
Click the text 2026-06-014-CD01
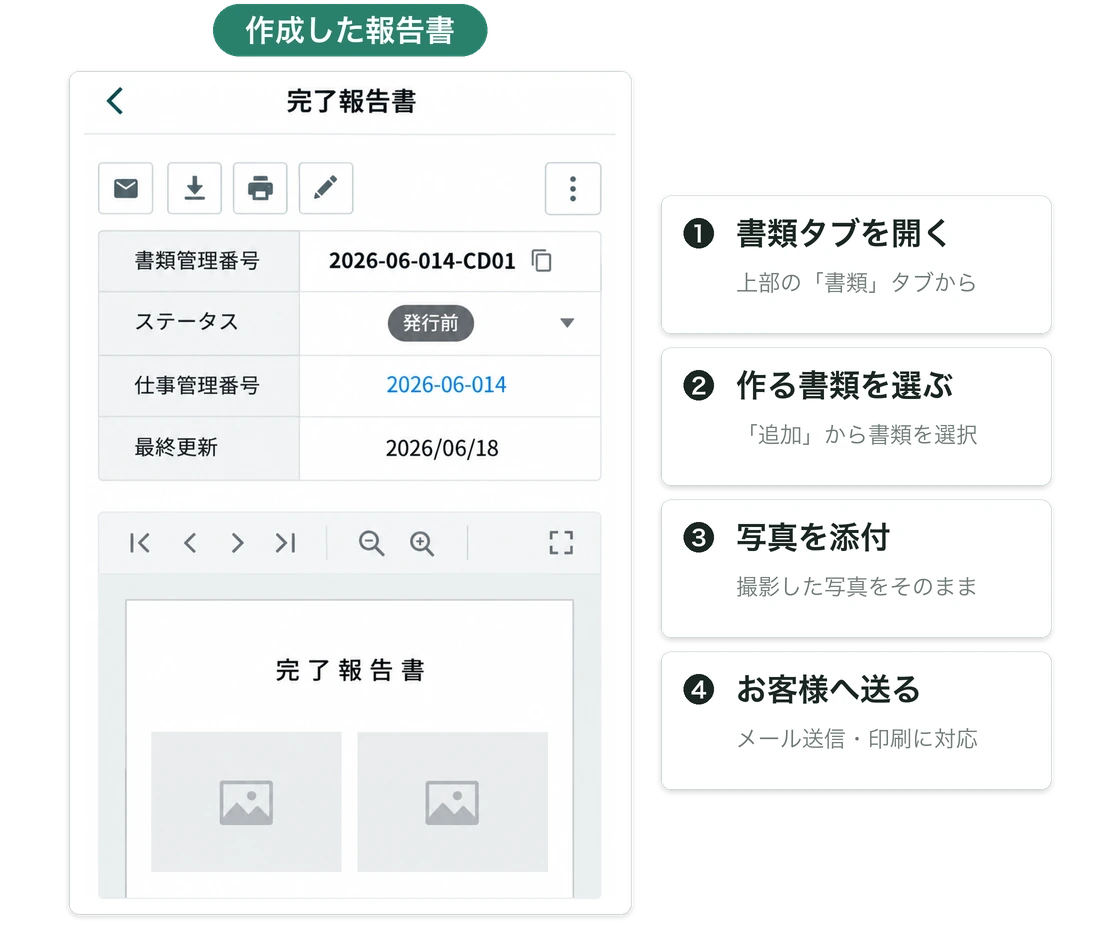point(422,261)
